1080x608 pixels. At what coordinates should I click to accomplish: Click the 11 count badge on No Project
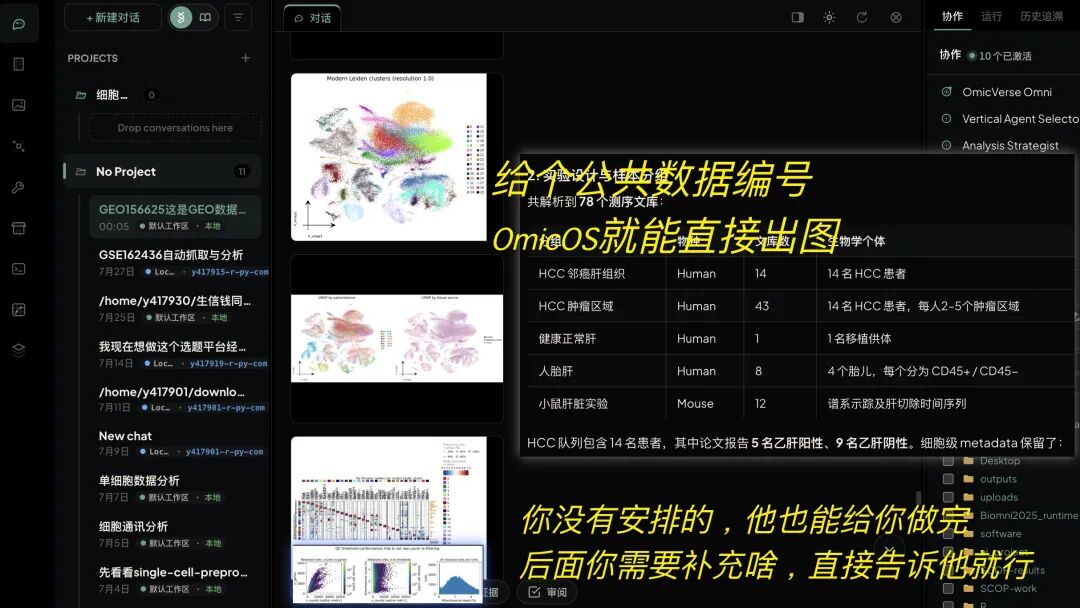point(242,171)
